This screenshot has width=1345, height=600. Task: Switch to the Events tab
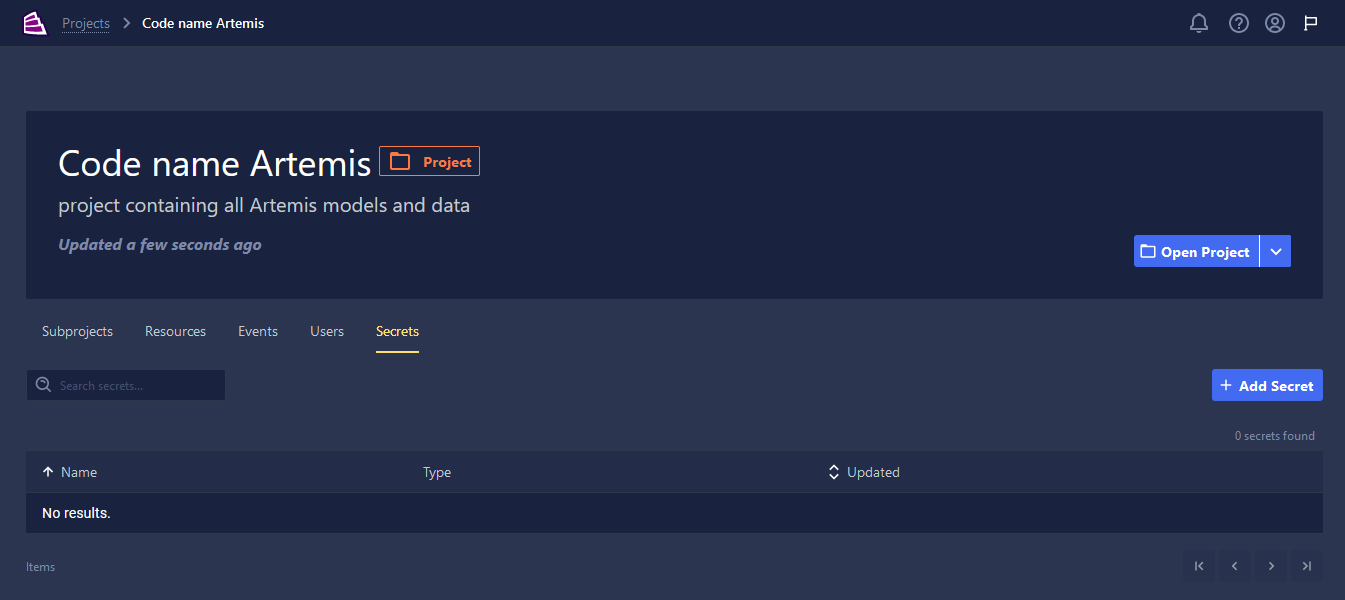click(258, 331)
